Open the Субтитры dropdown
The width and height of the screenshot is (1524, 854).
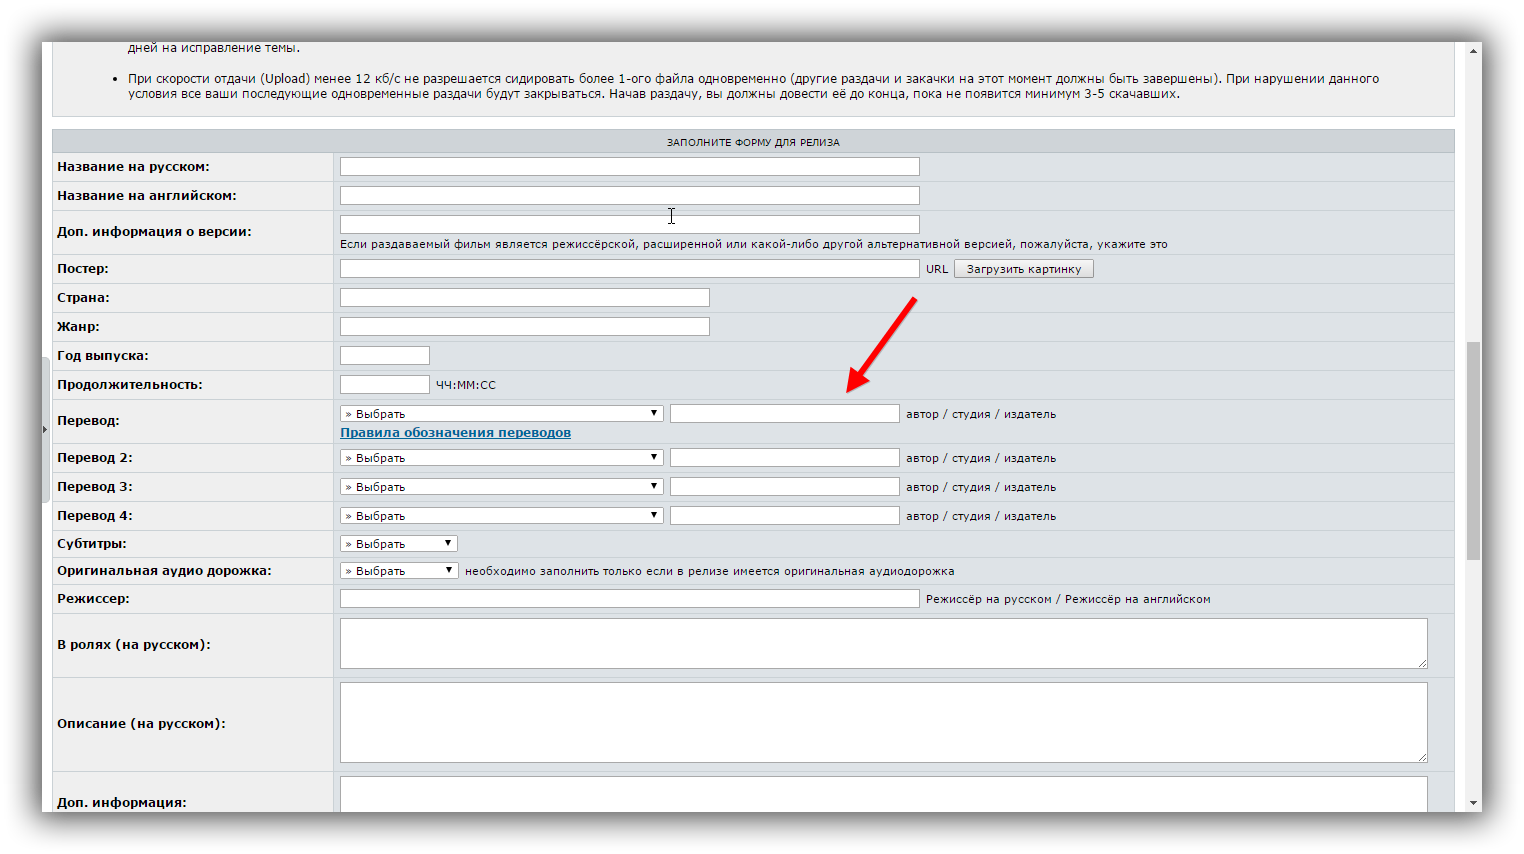[399, 544]
